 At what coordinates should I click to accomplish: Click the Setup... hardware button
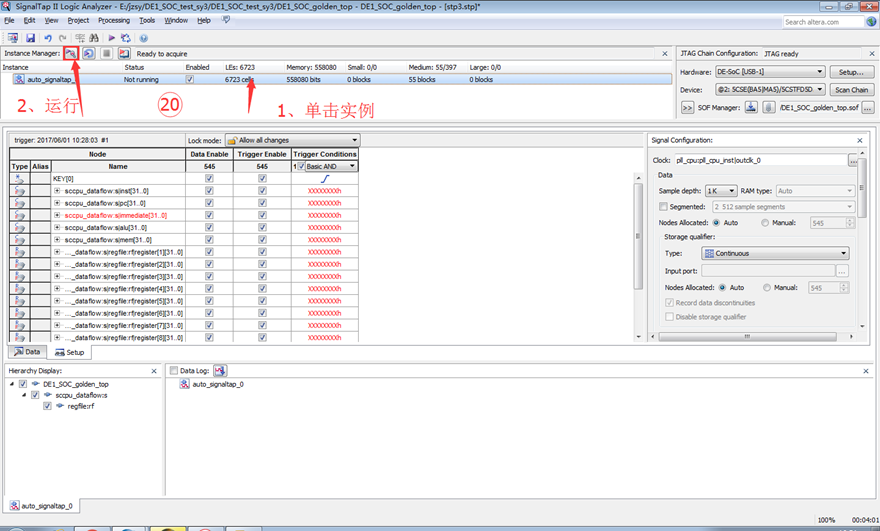click(851, 72)
